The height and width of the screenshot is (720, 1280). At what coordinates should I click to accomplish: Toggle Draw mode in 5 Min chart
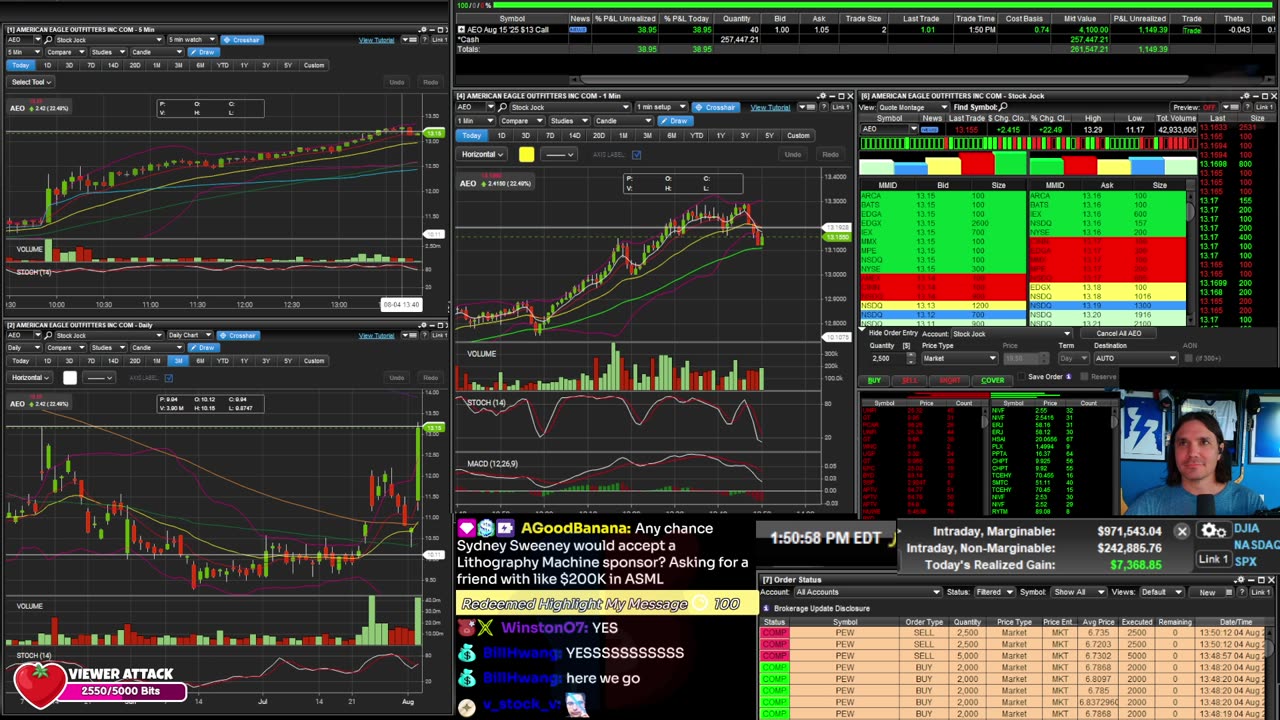point(204,52)
